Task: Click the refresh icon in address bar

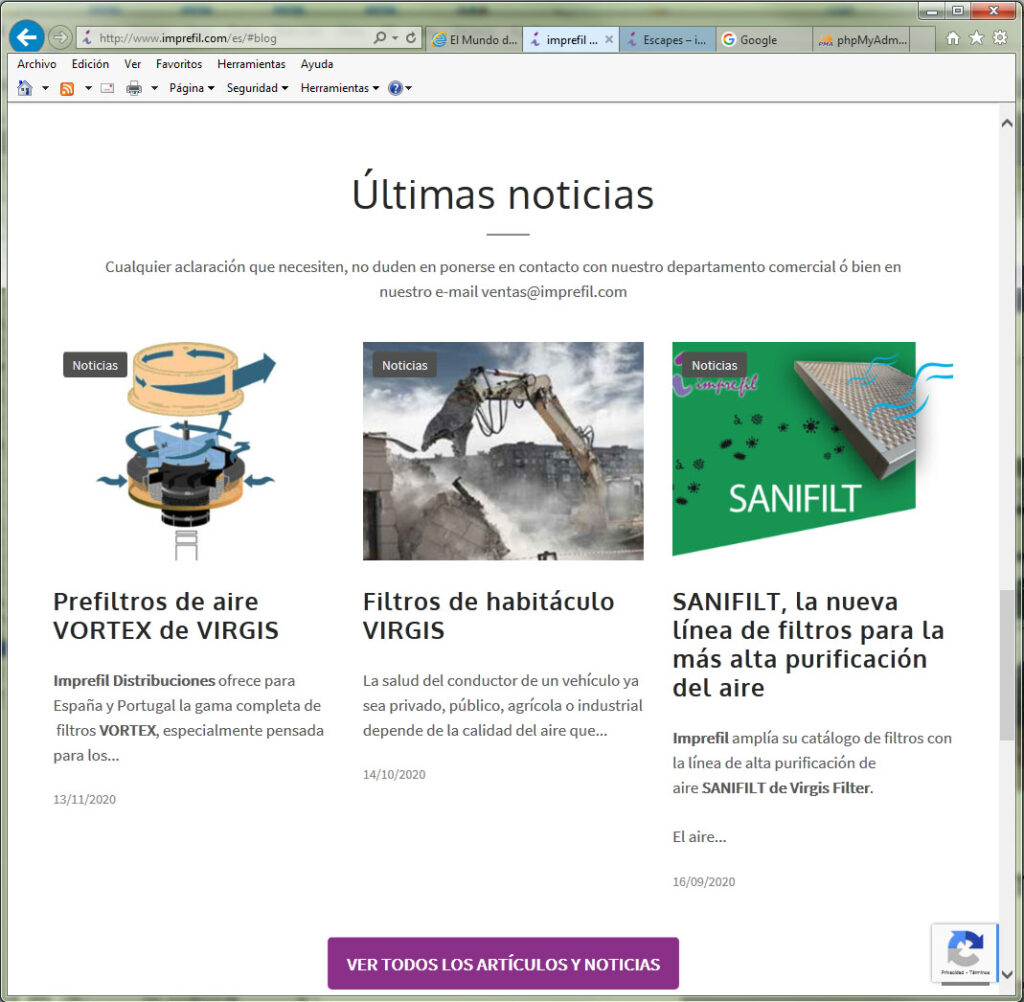Action: point(410,38)
